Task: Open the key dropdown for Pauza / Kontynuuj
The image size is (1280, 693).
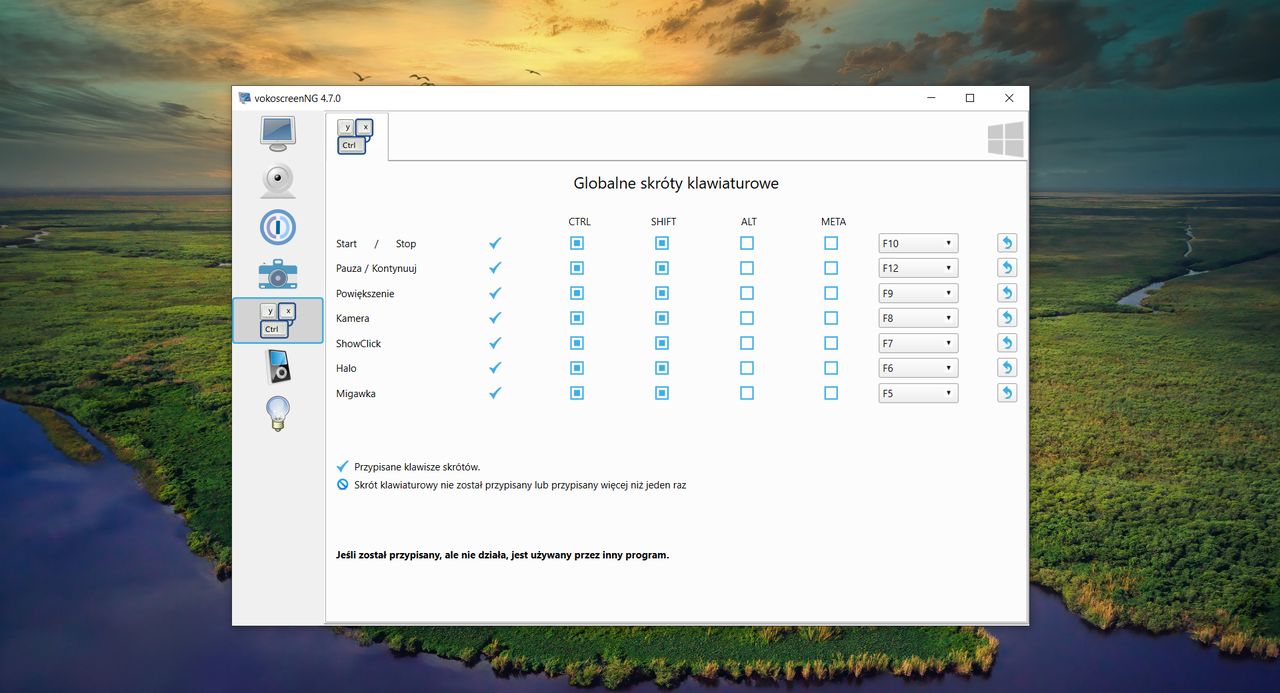Action: tap(917, 267)
